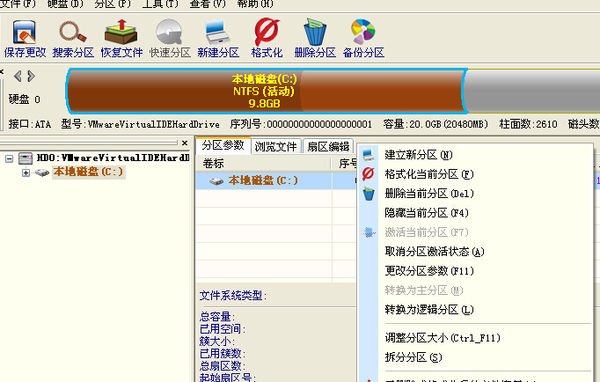This screenshot has width=600, height=382.
Task: Click the HD0 hard disk icon
Action: click(x=26, y=158)
